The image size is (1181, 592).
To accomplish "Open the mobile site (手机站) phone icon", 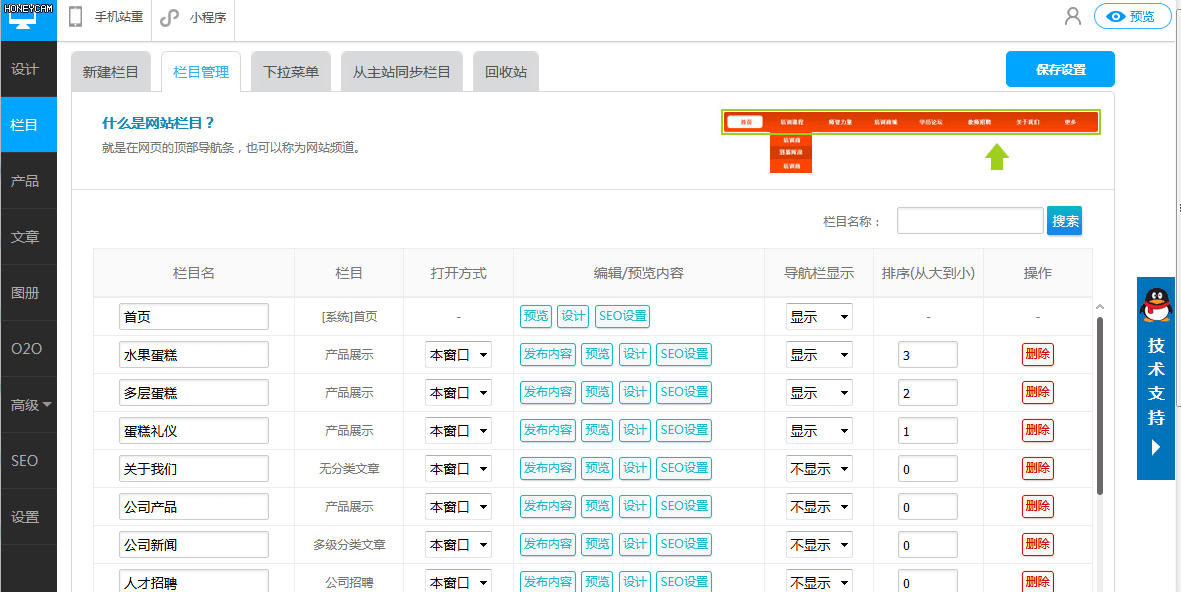I will 76,17.
